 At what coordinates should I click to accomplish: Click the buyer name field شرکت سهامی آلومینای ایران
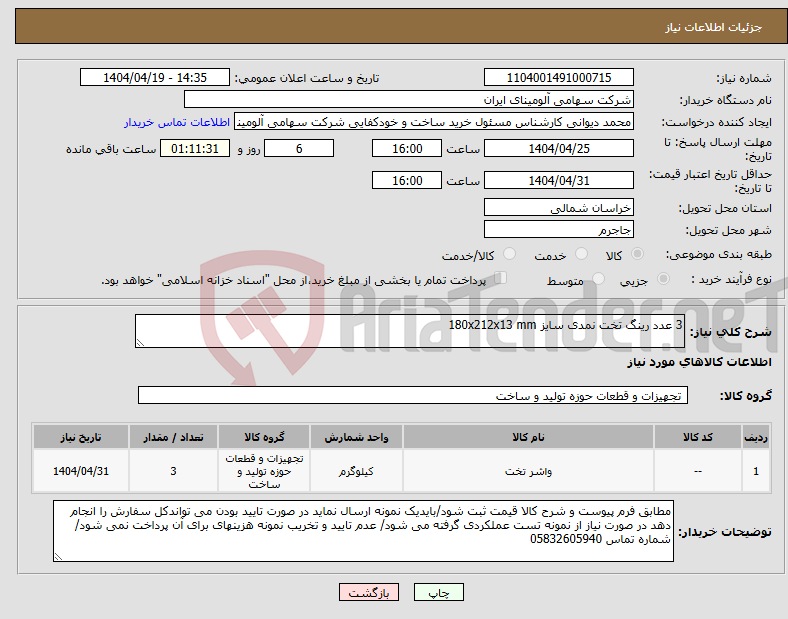pos(408,99)
